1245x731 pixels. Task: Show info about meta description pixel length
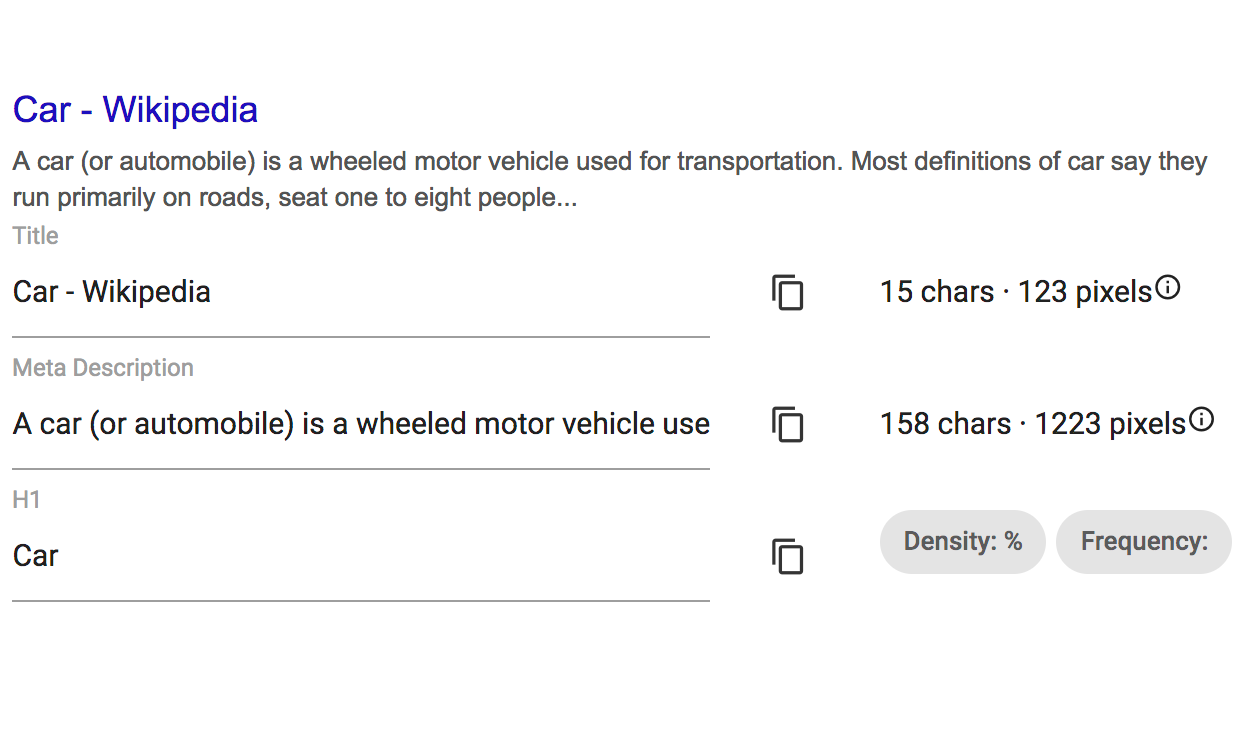(1201, 420)
